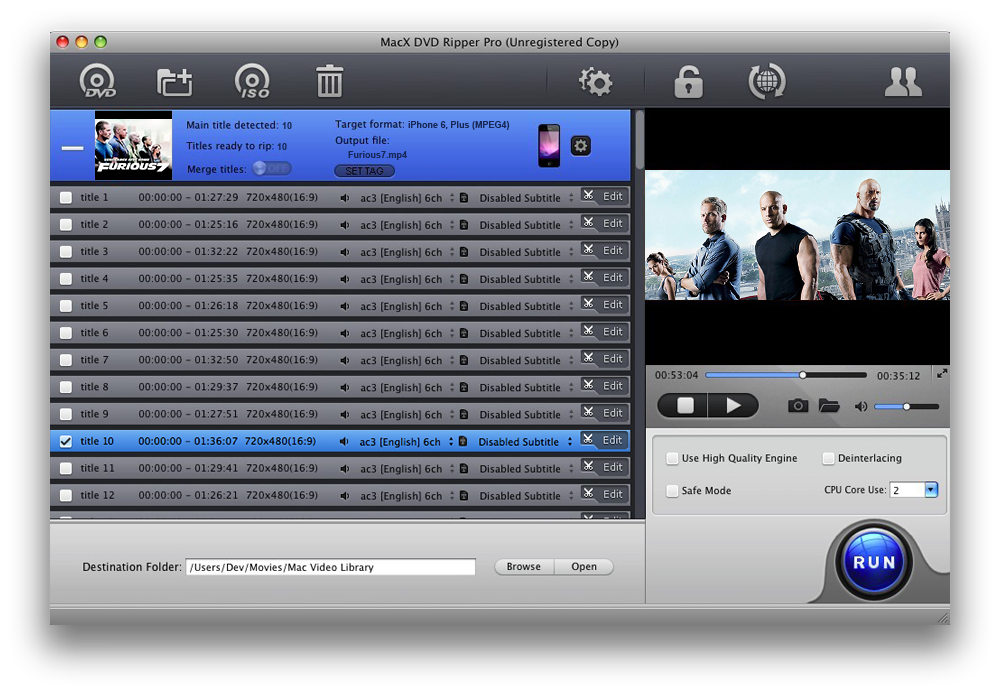
Task: Click the subtitle icon on title 12
Action: click(x=464, y=495)
